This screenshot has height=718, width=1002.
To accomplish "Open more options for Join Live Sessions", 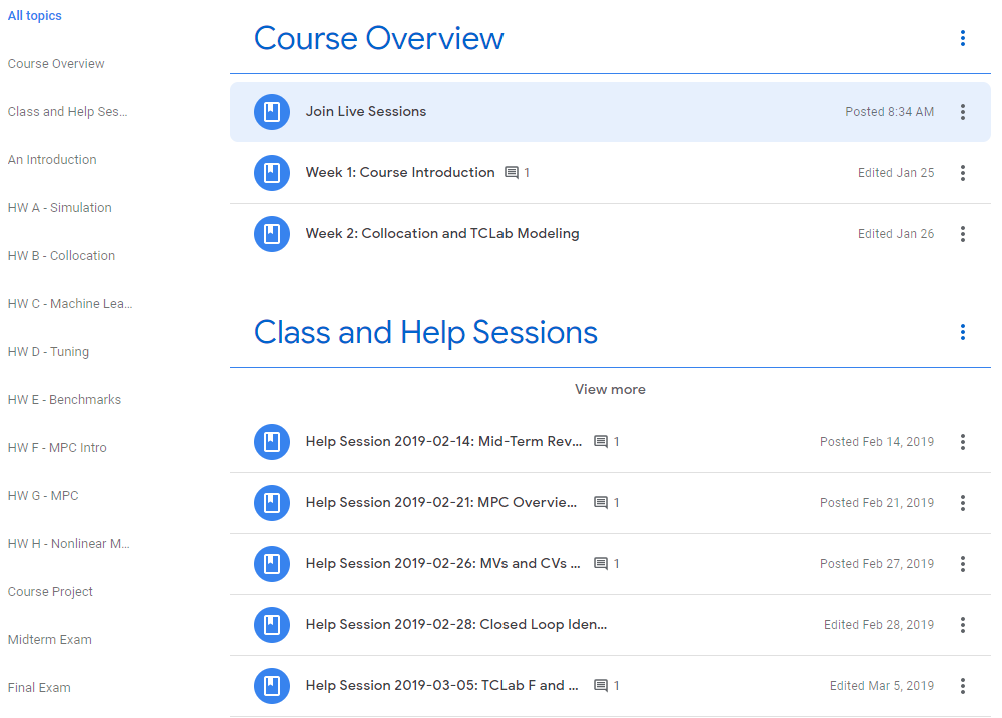I will coord(962,112).
